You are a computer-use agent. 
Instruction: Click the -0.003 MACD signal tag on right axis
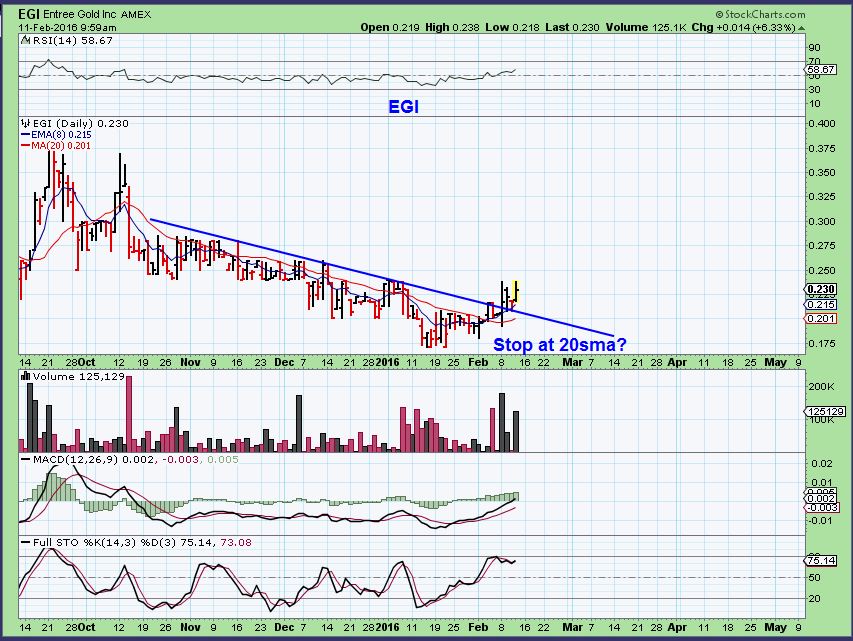(x=821, y=507)
